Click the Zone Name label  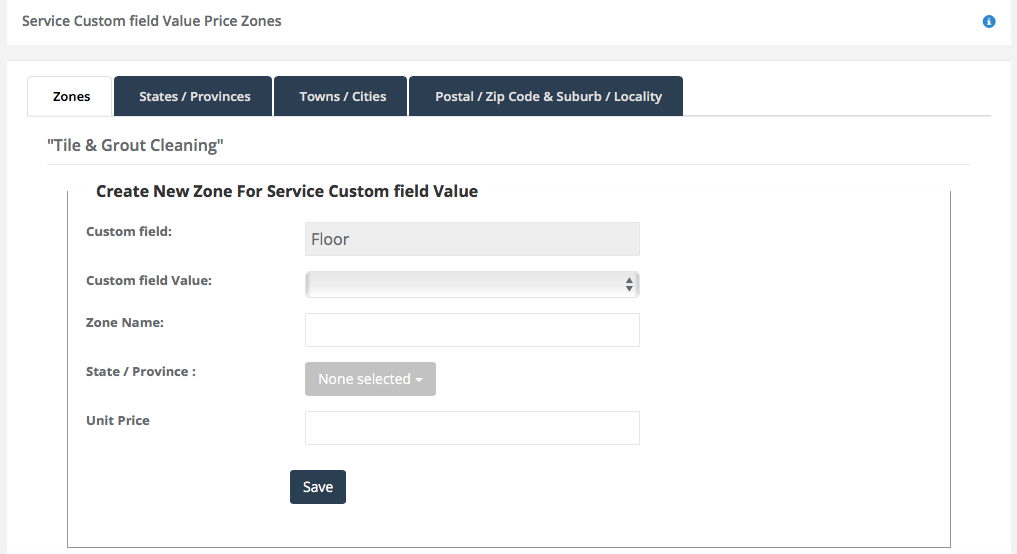click(125, 322)
